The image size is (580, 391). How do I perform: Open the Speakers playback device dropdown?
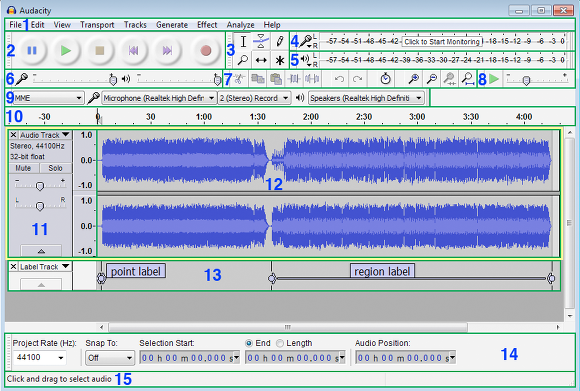[366, 98]
